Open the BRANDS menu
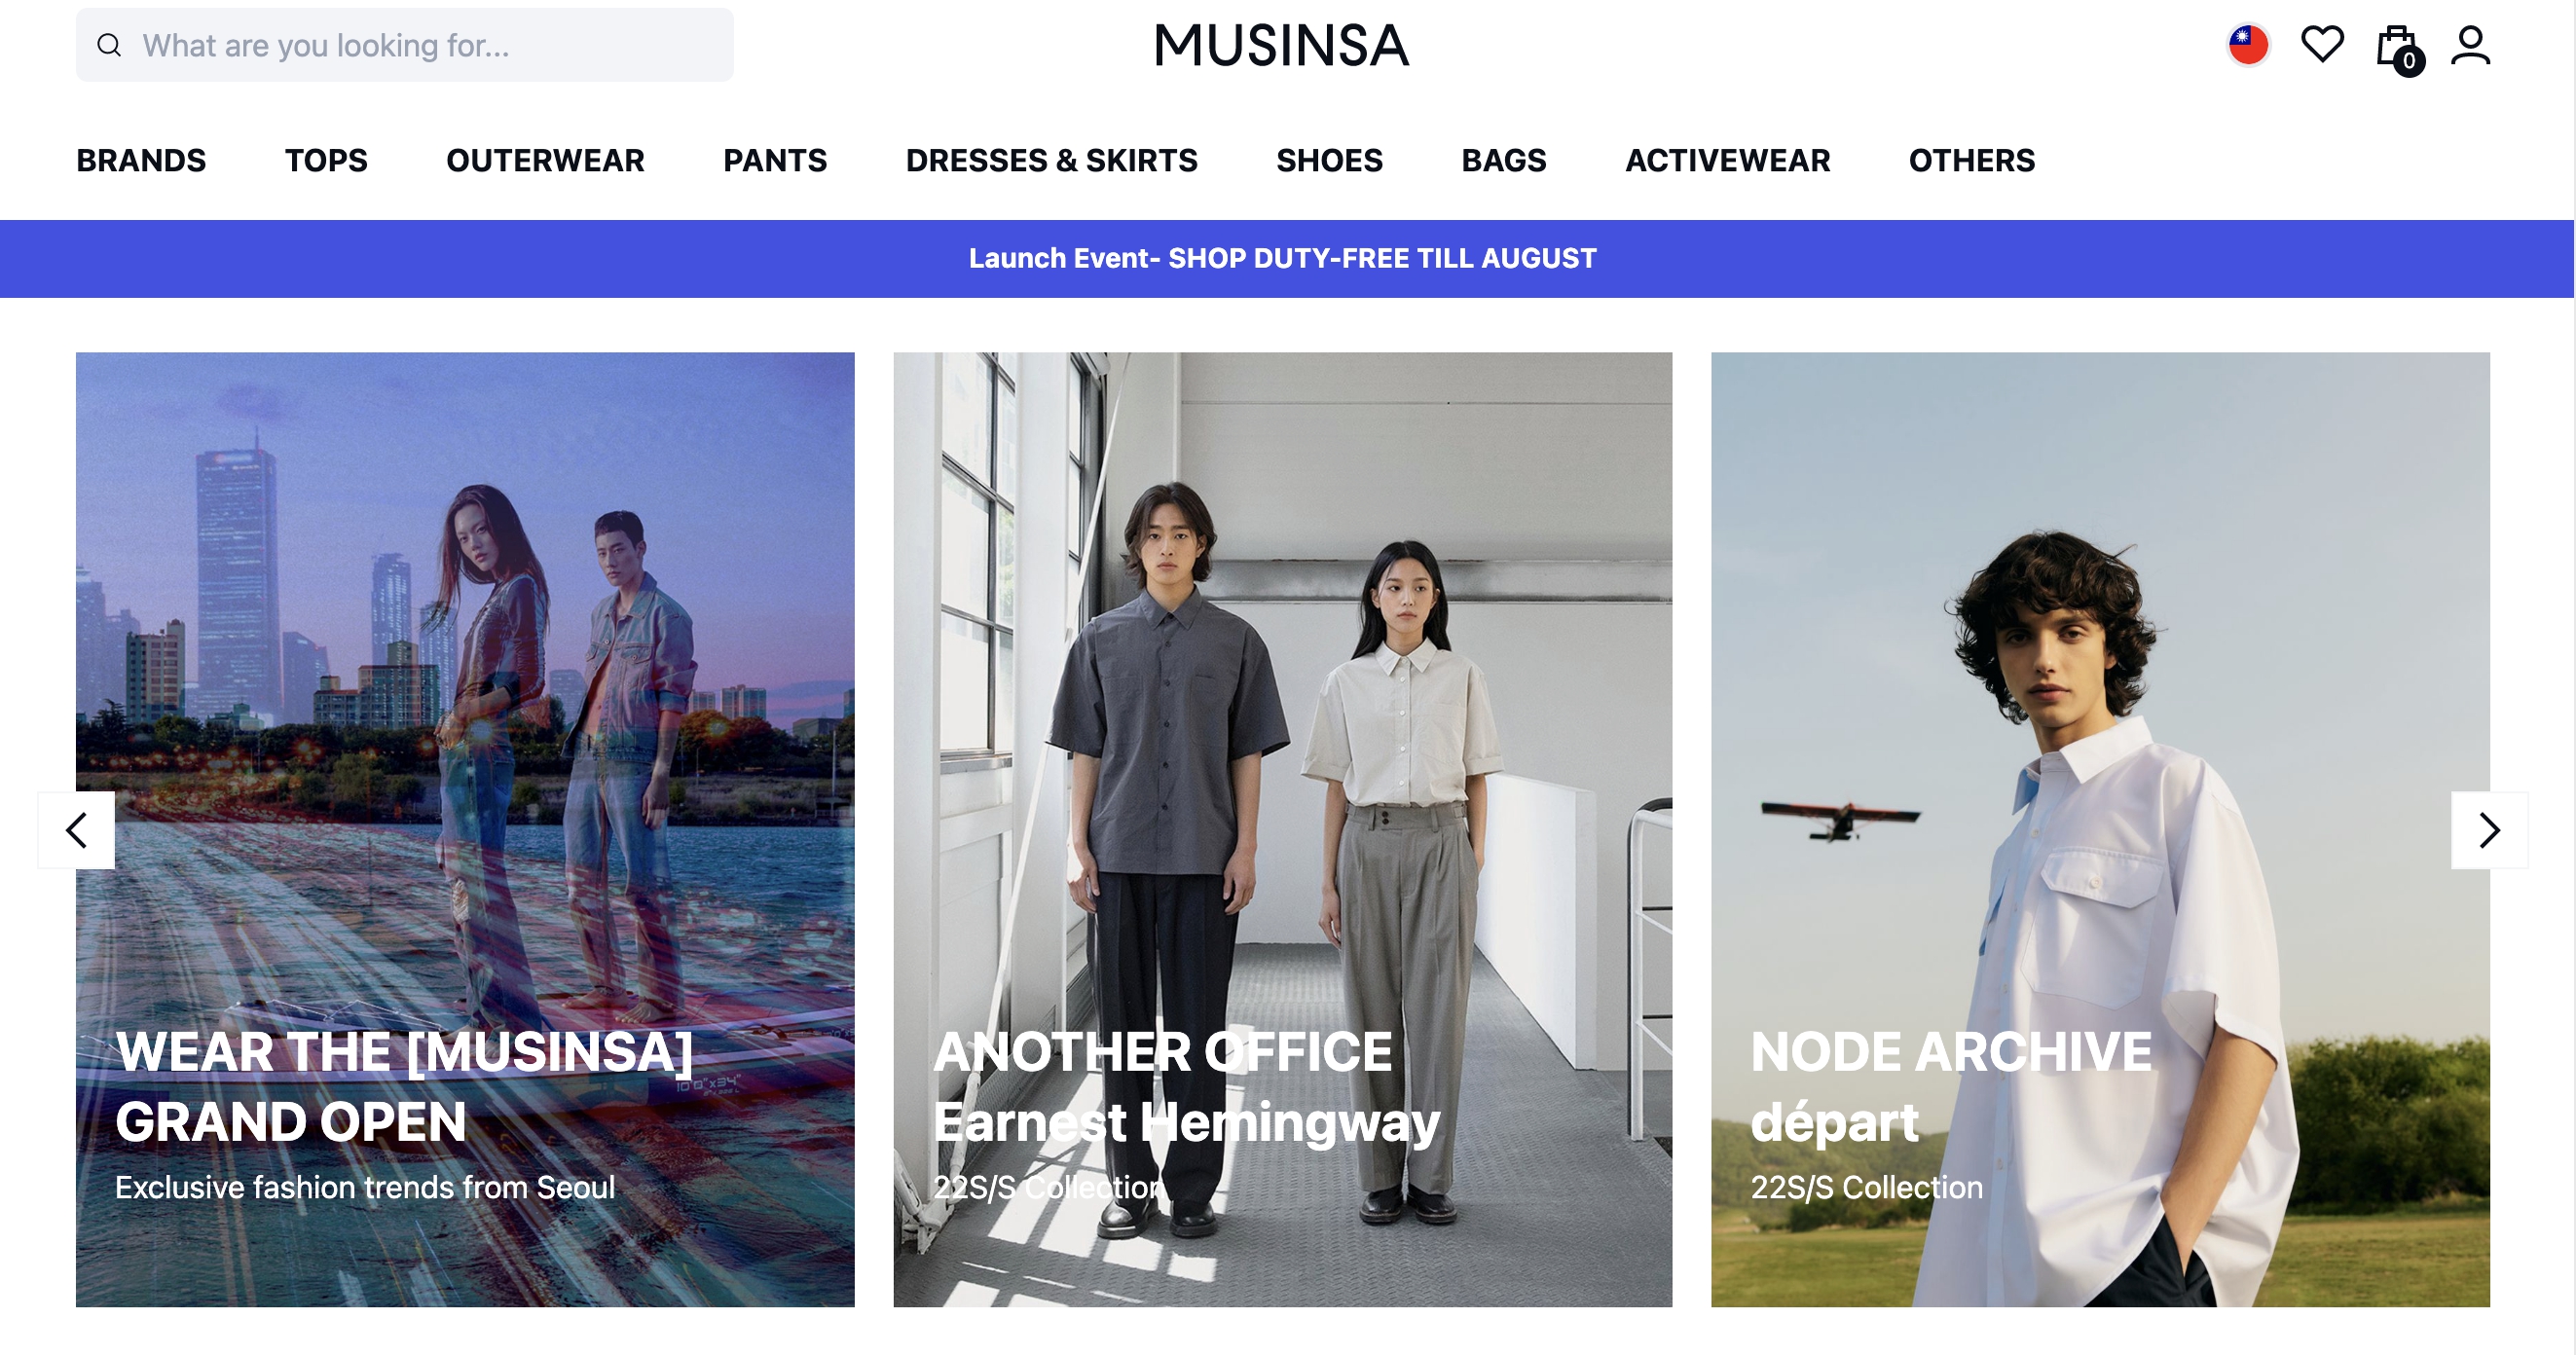 coord(141,160)
